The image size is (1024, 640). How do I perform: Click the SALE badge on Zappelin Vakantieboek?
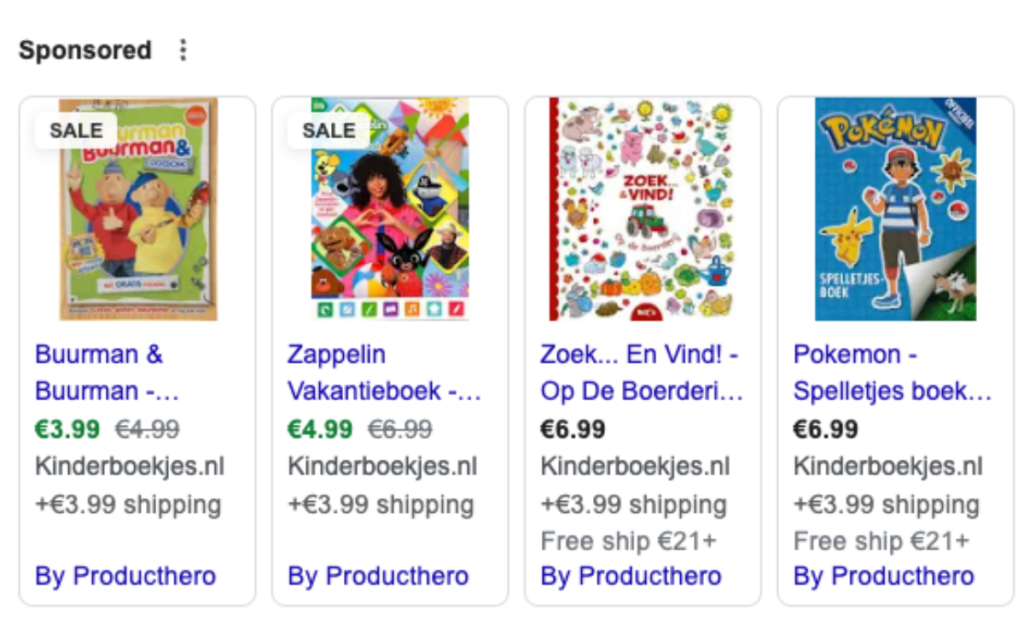tap(329, 130)
